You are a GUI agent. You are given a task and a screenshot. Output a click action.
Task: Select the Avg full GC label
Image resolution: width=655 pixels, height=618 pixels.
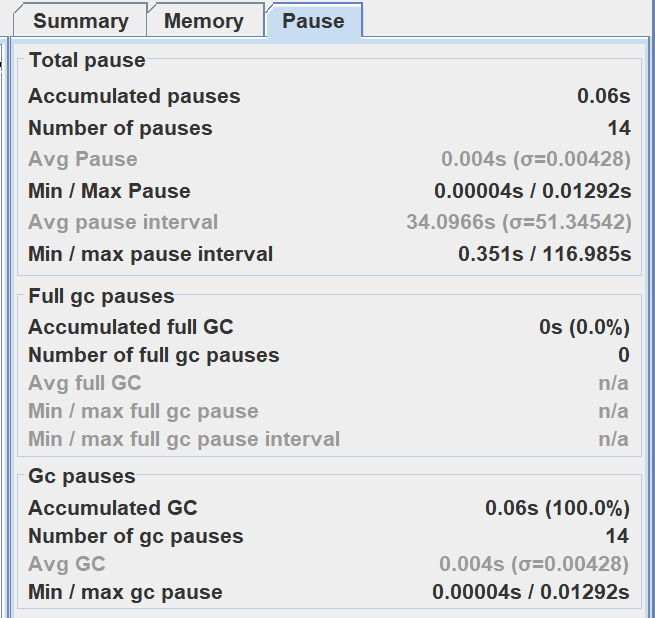85,383
